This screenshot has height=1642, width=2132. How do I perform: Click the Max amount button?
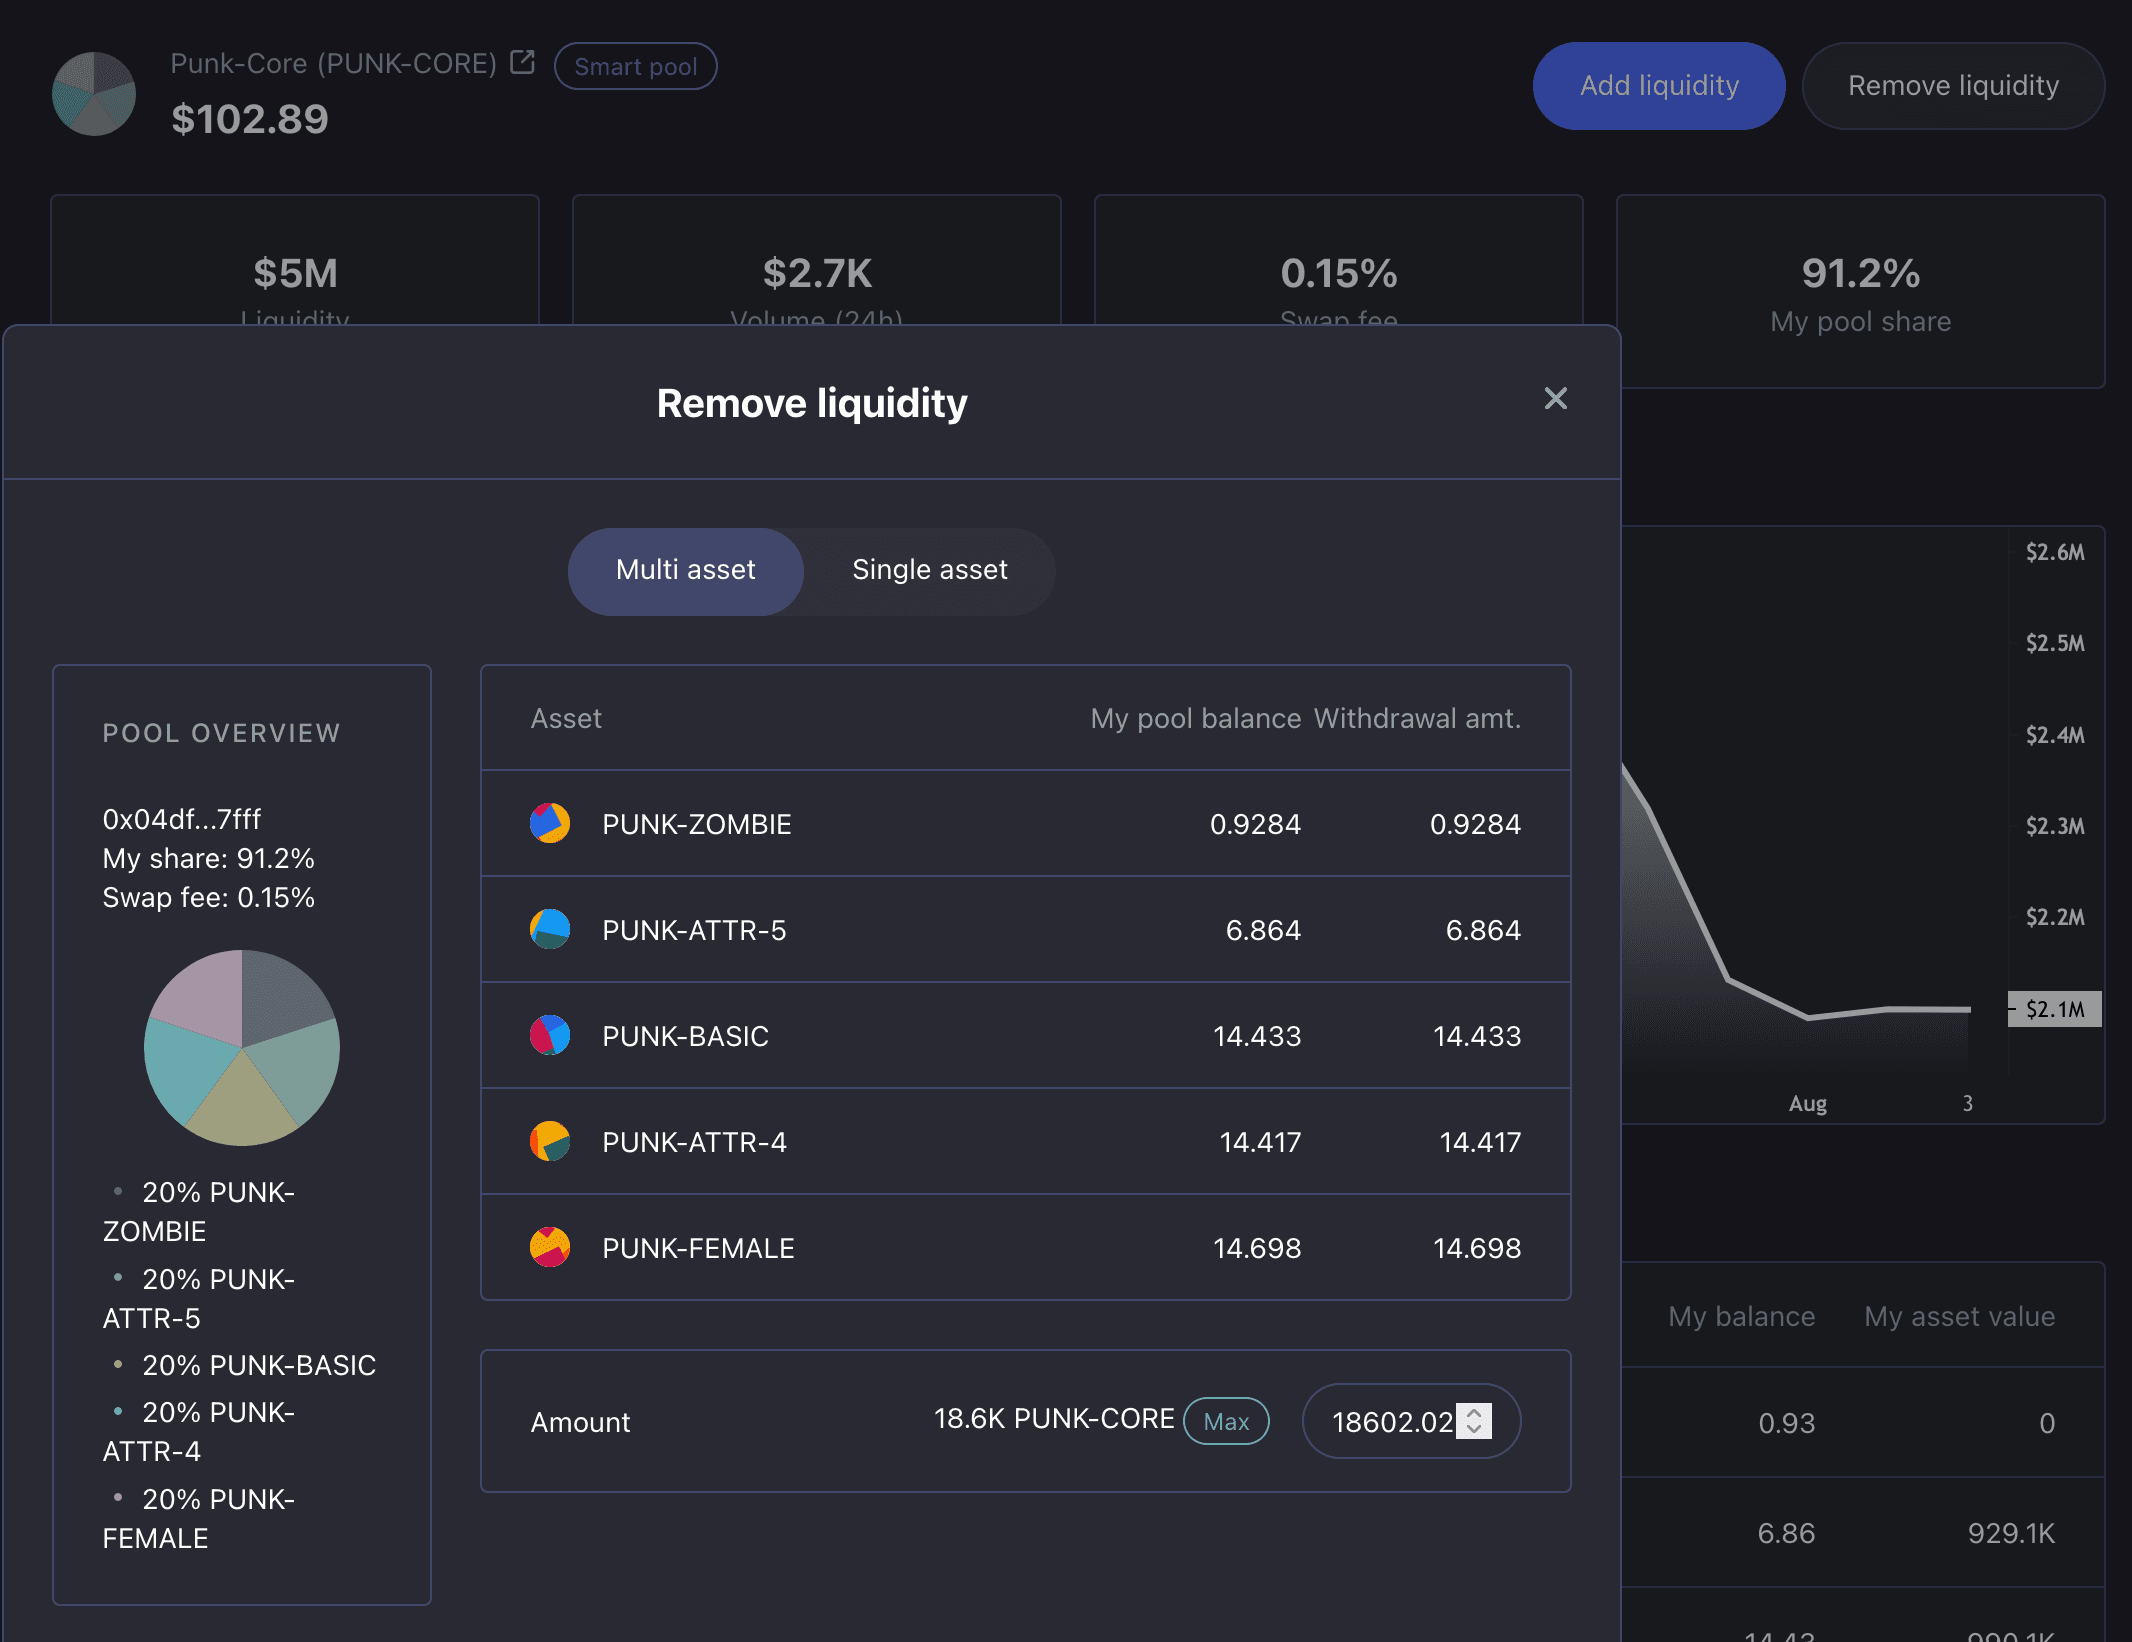click(x=1226, y=1421)
